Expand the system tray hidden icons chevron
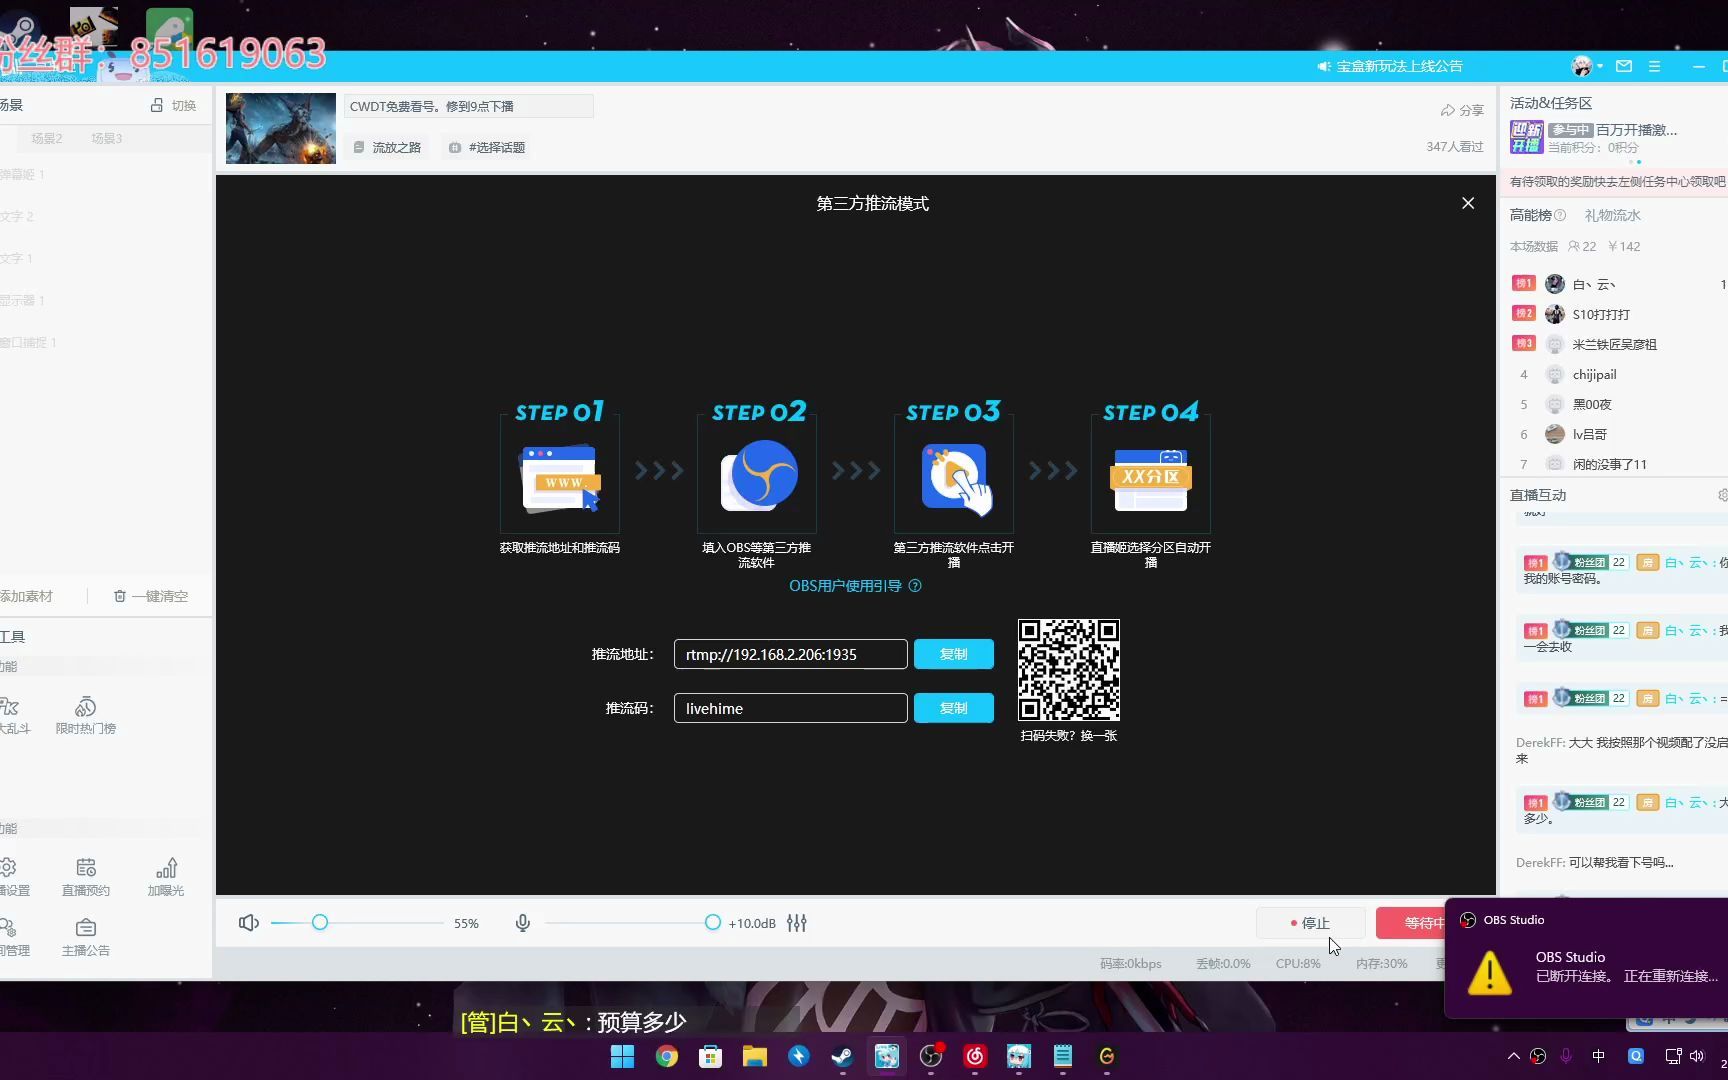 pyautogui.click(x=1513, y=1056)
